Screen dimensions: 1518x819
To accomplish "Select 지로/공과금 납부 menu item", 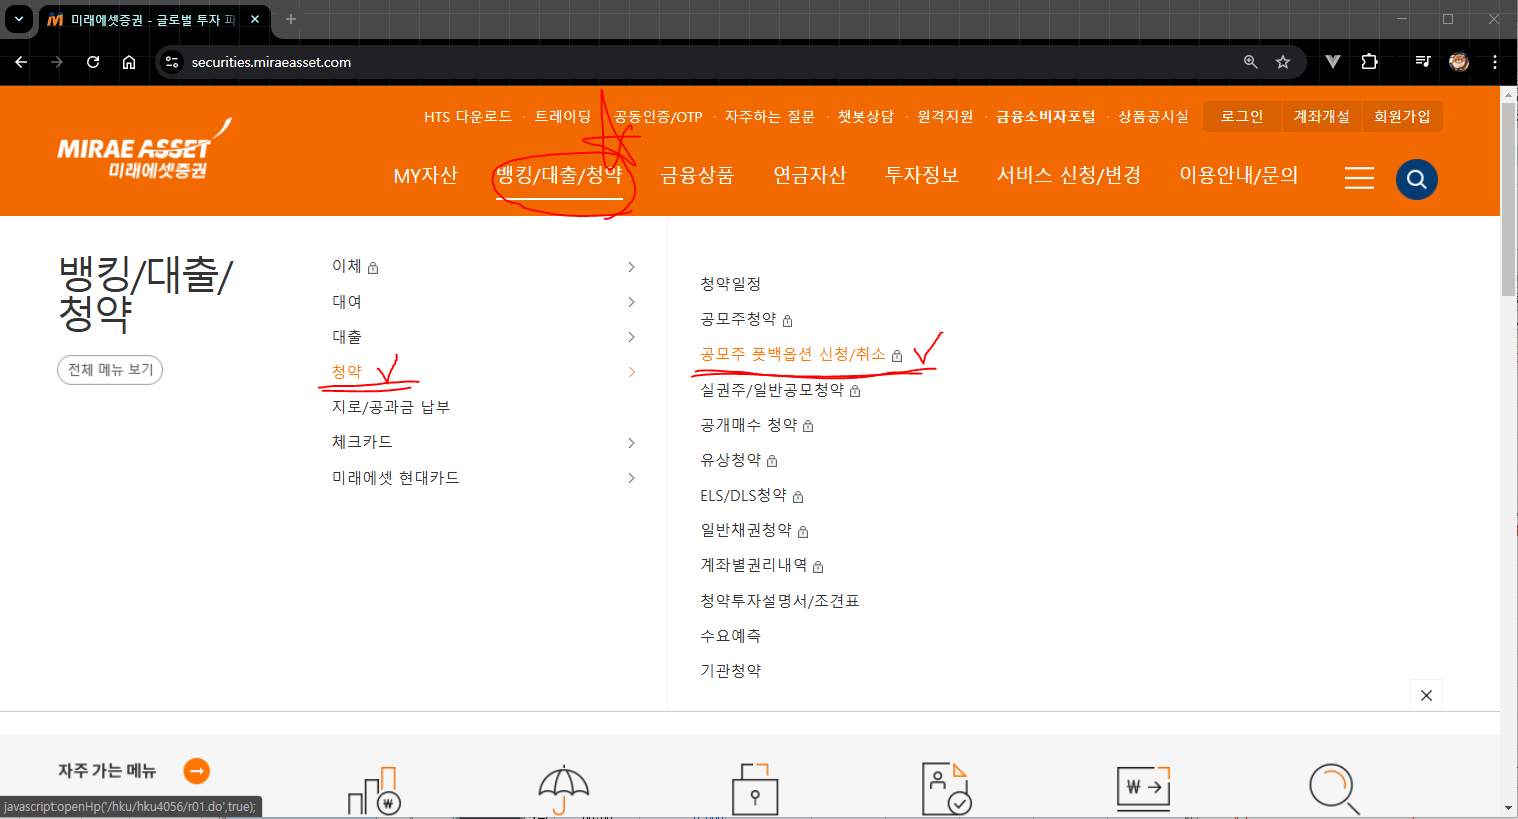I will click(391, 407).
